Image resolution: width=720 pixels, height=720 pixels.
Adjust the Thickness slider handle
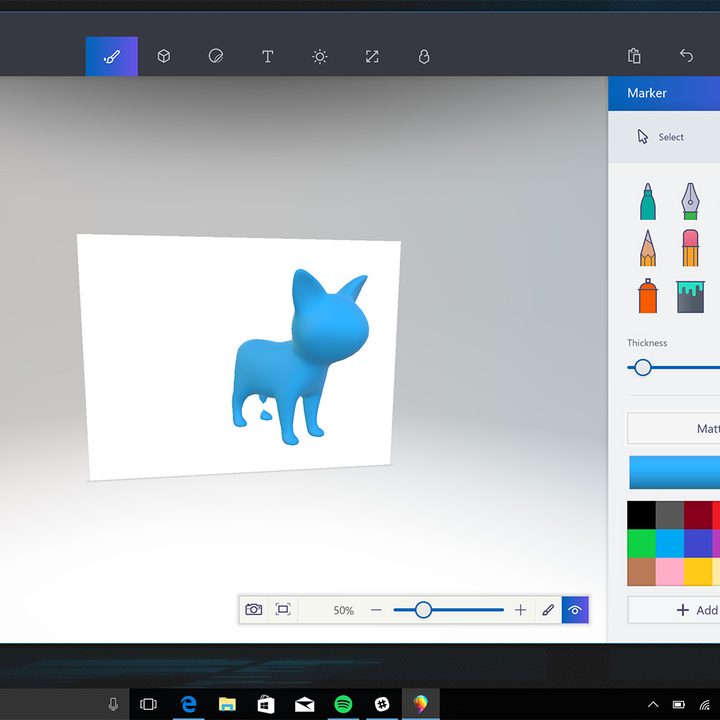642,367
